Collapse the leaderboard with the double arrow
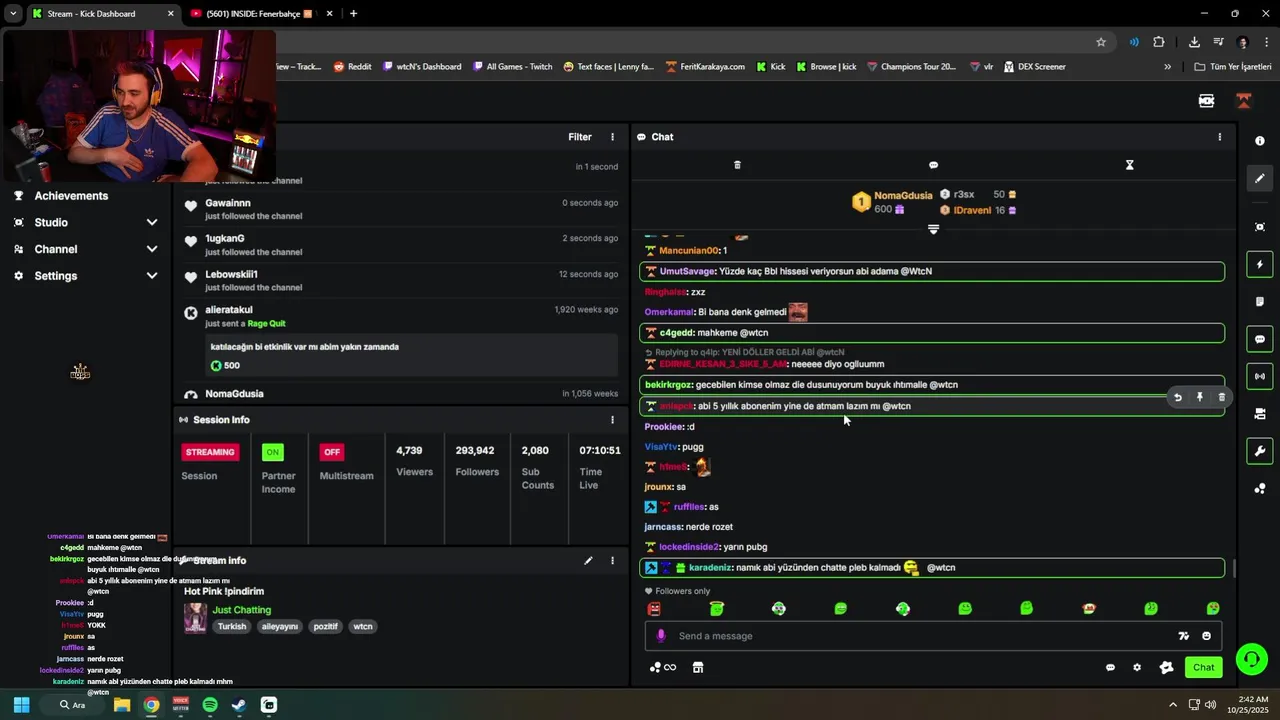Viewport: 1280px width, 720px height. point(933,229)
